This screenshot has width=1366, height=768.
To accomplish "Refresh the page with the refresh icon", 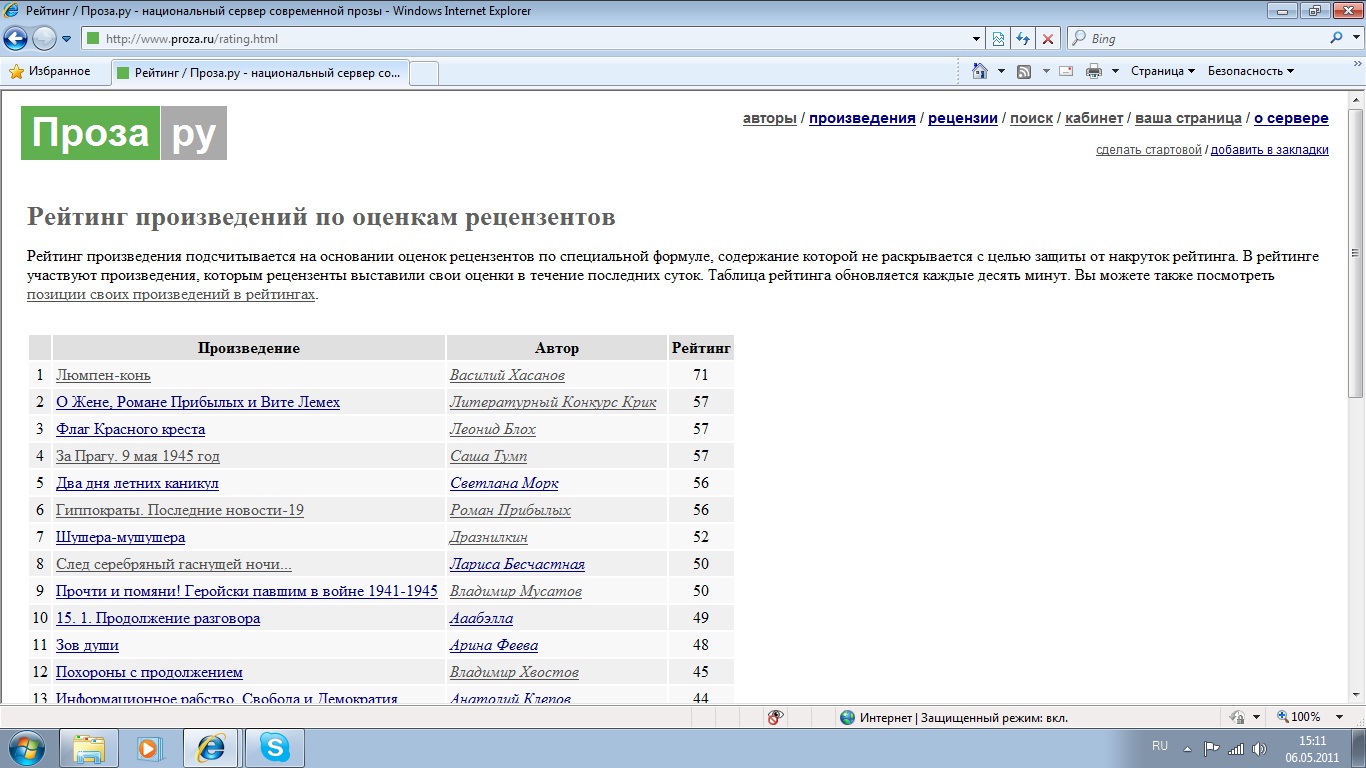I will (x=1022, y=39).
